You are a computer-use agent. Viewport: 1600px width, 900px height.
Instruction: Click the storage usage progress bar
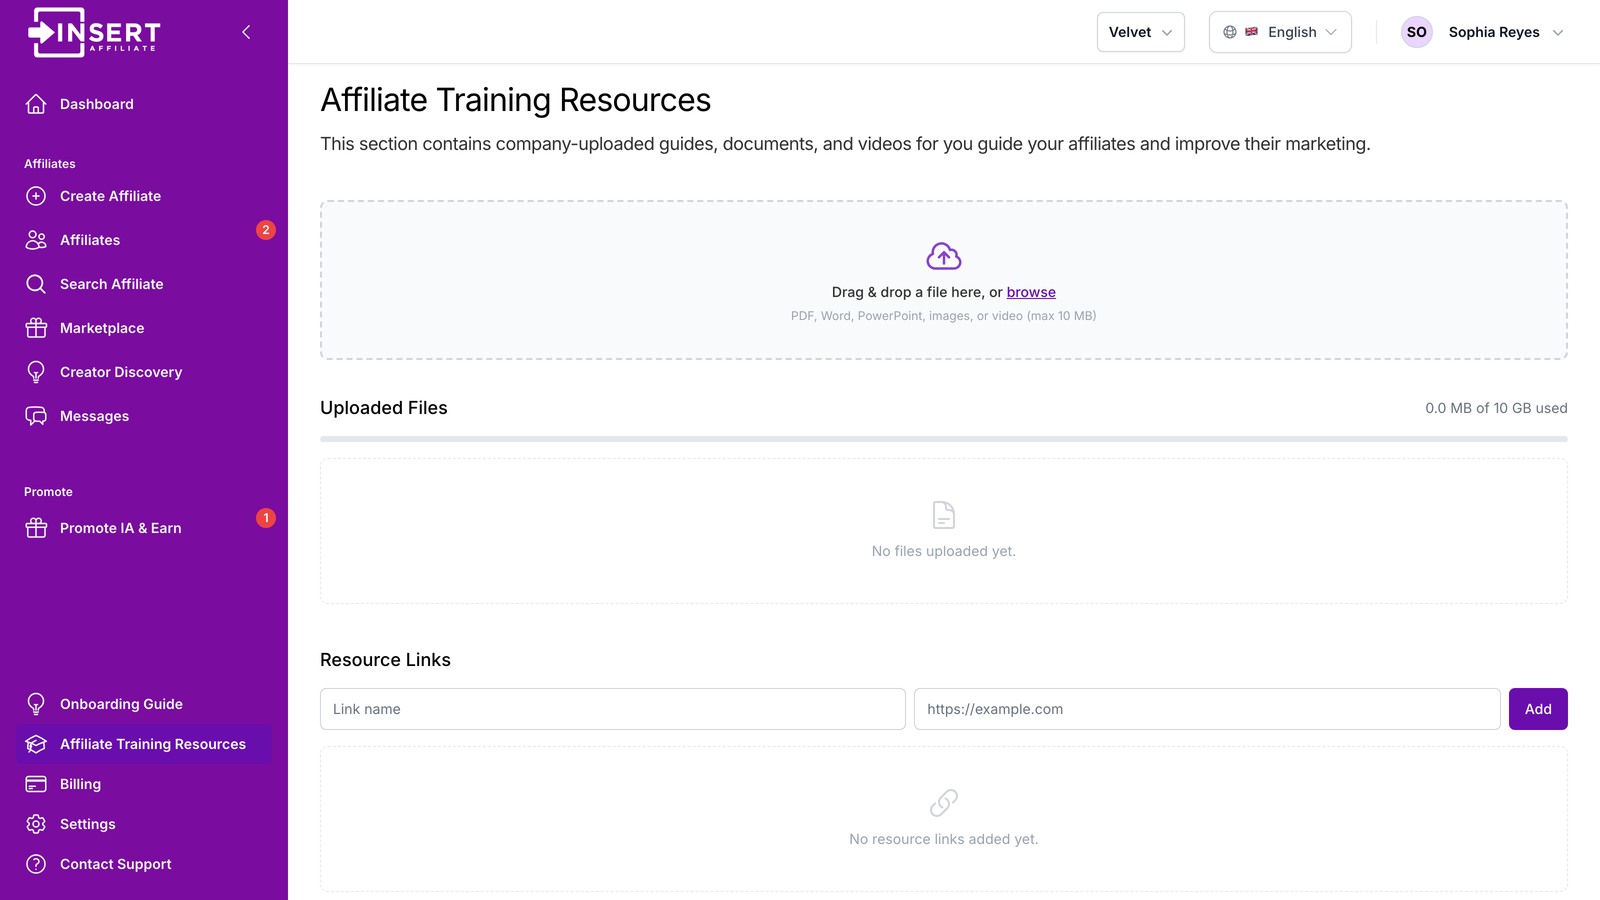(944, 439)
